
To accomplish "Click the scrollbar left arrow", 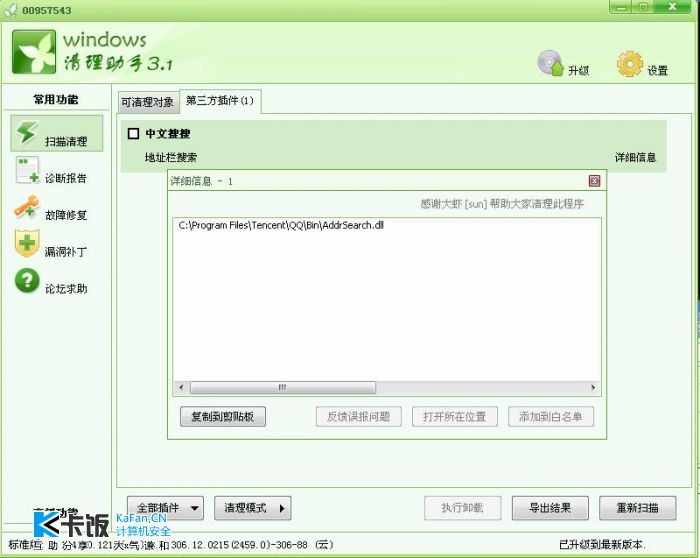I will click(x=181, y=387).
